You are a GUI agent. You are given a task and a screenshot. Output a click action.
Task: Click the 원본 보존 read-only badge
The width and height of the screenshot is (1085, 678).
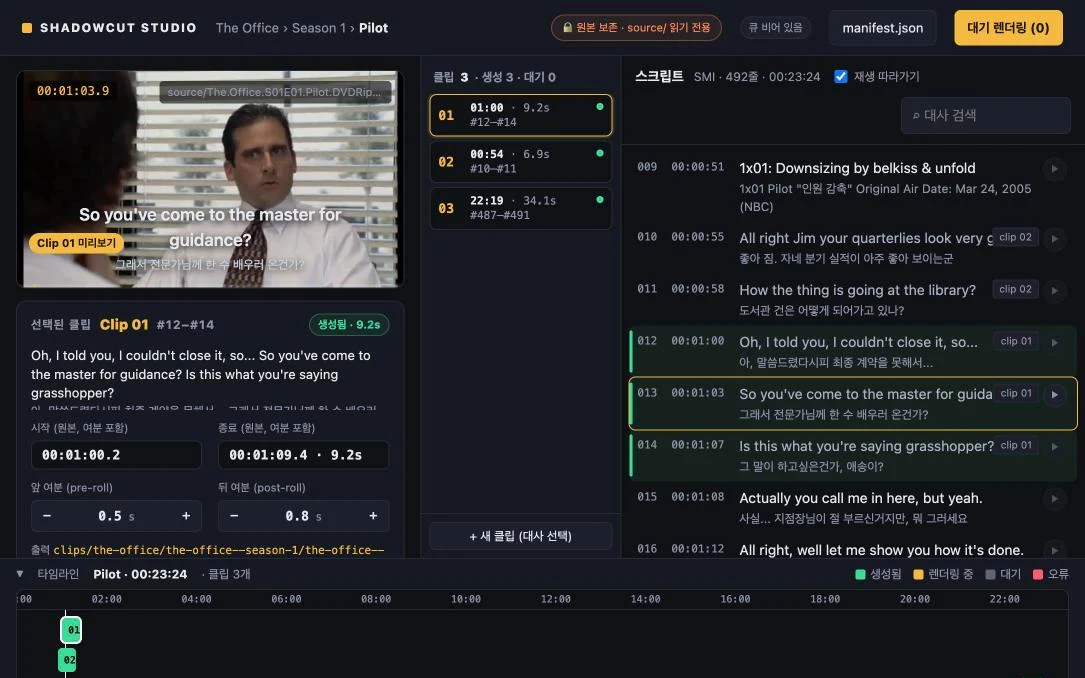(636, 28)
